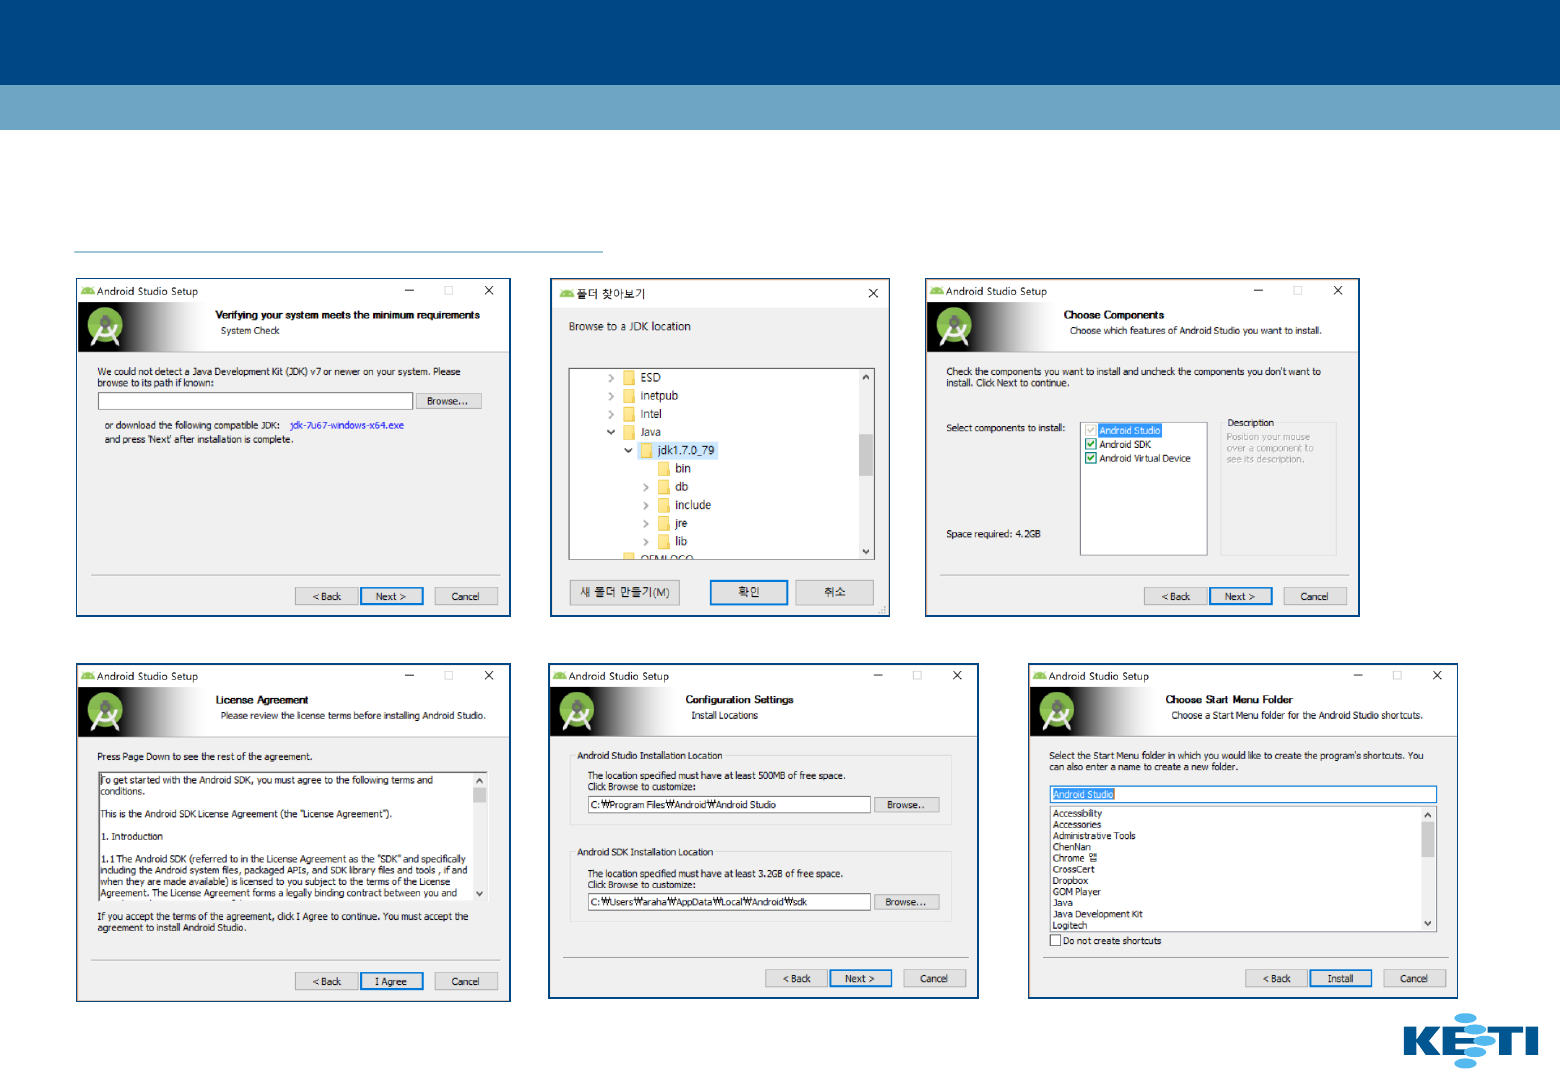The image size is (1560, 1080).
Task: Select 'Dropbox' in the Start Menu folder list
Action: 1070,881
